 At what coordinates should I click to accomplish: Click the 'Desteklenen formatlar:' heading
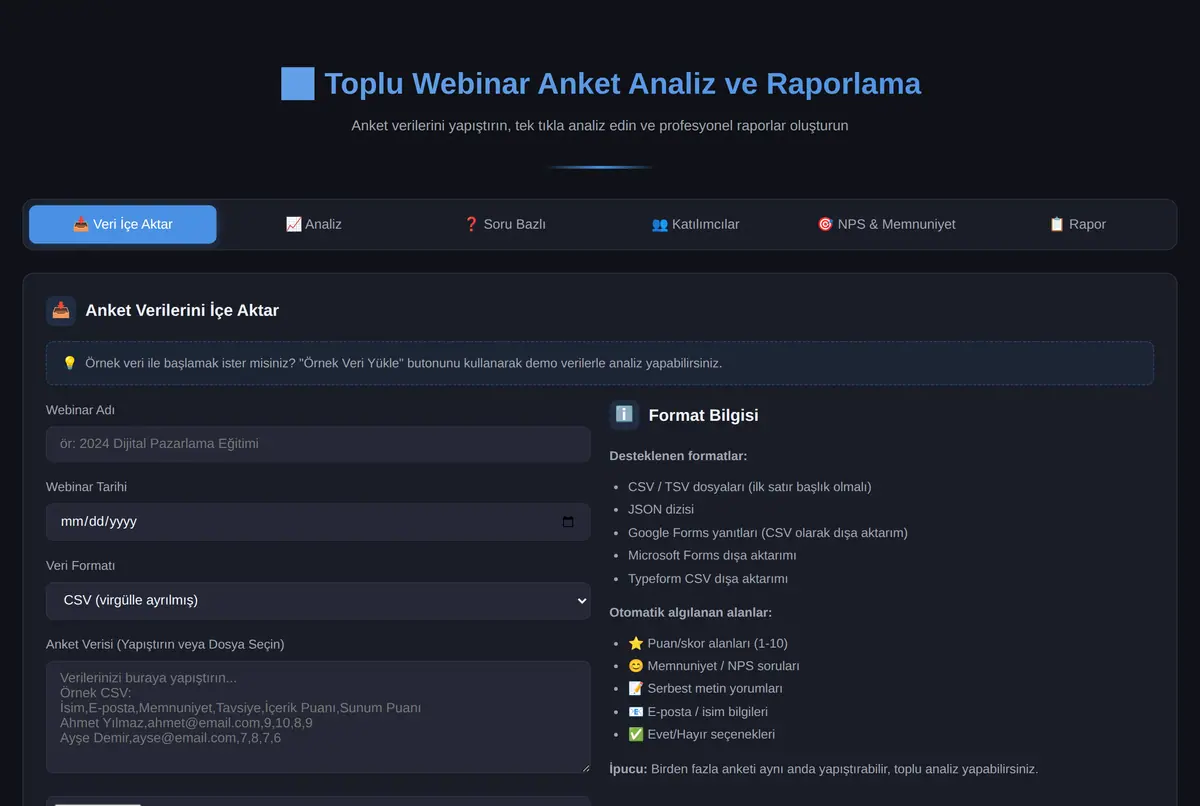(678, 456)
